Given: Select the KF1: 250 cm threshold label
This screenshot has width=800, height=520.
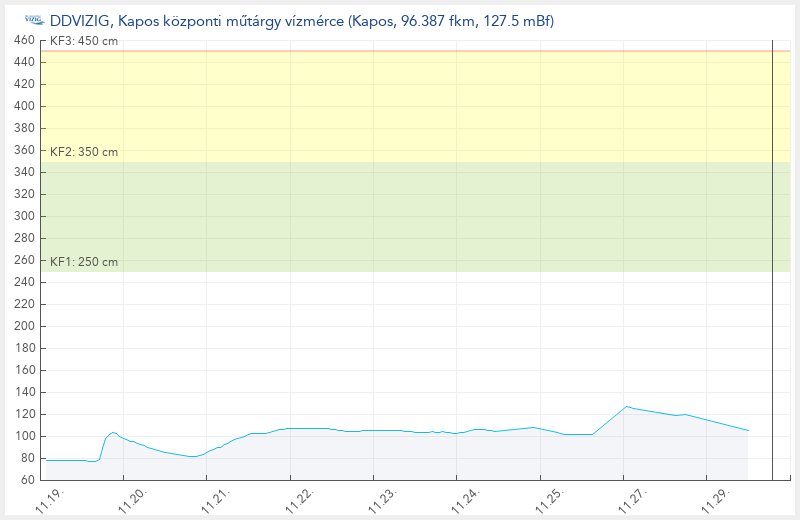Looking at the screenshot, I should pos(84,262).
